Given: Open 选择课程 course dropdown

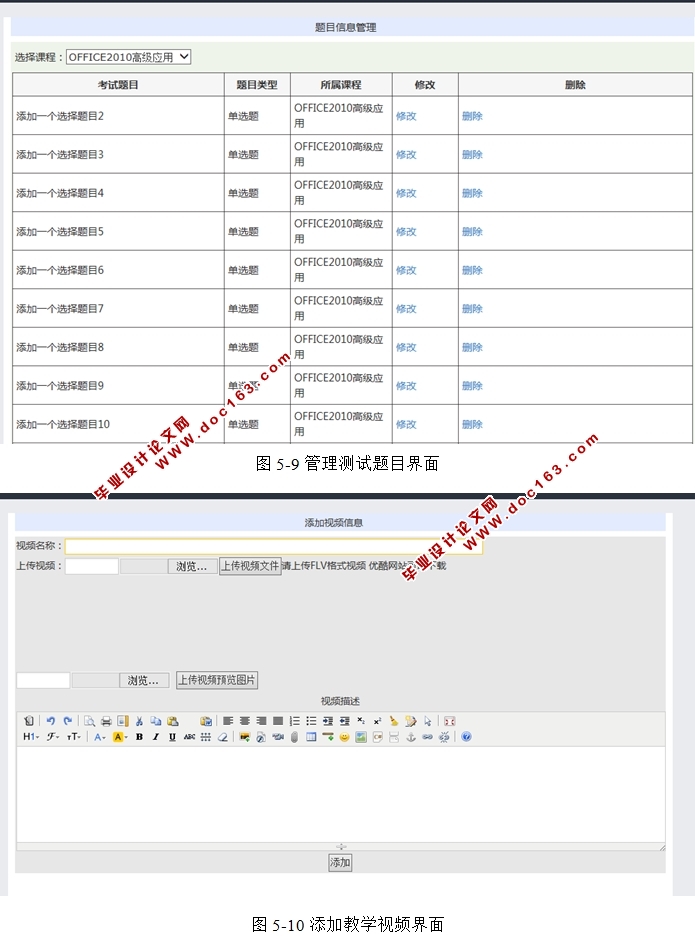Looking at the screenshot, I should point(128,57).
